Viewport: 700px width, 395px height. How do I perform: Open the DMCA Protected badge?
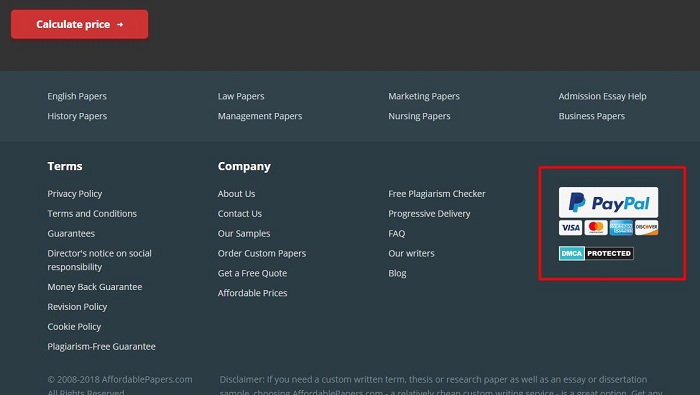596,253
